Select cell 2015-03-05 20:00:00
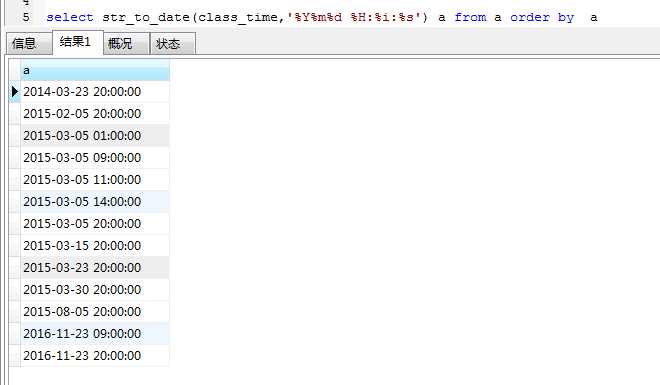Viewport: 660px width, 385px height. coord(95,223)
